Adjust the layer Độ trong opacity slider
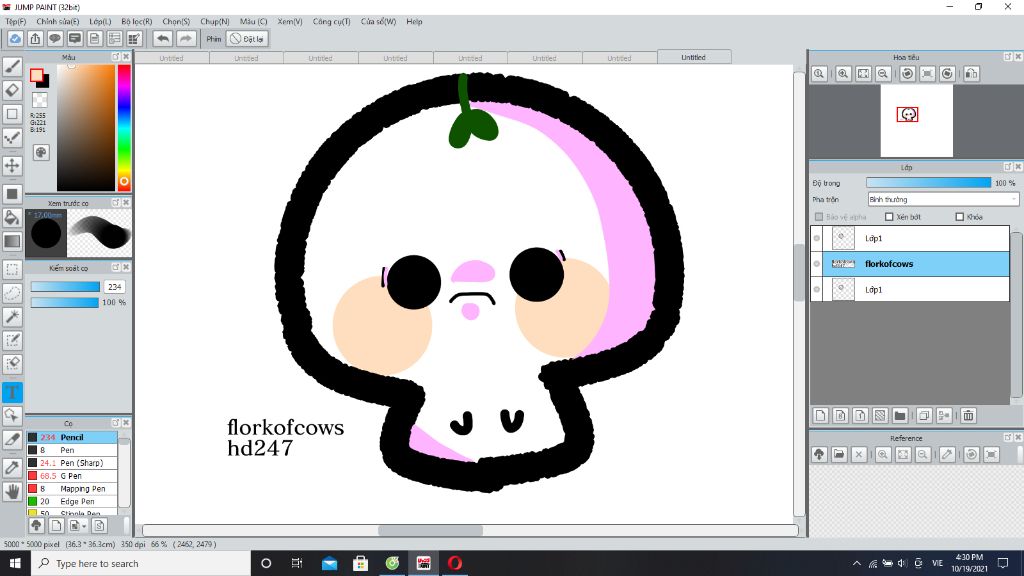Viewport: 1024px width, 576px height. click(x=928, y=183)
